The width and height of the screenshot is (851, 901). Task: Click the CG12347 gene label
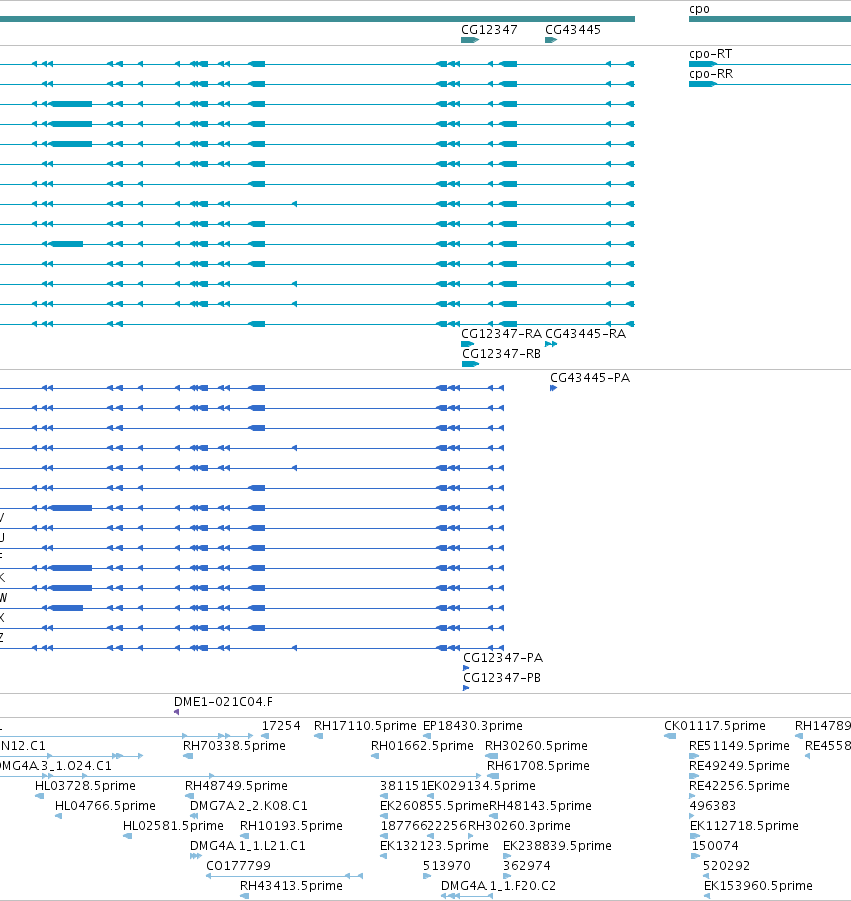(x=489, y=30)
